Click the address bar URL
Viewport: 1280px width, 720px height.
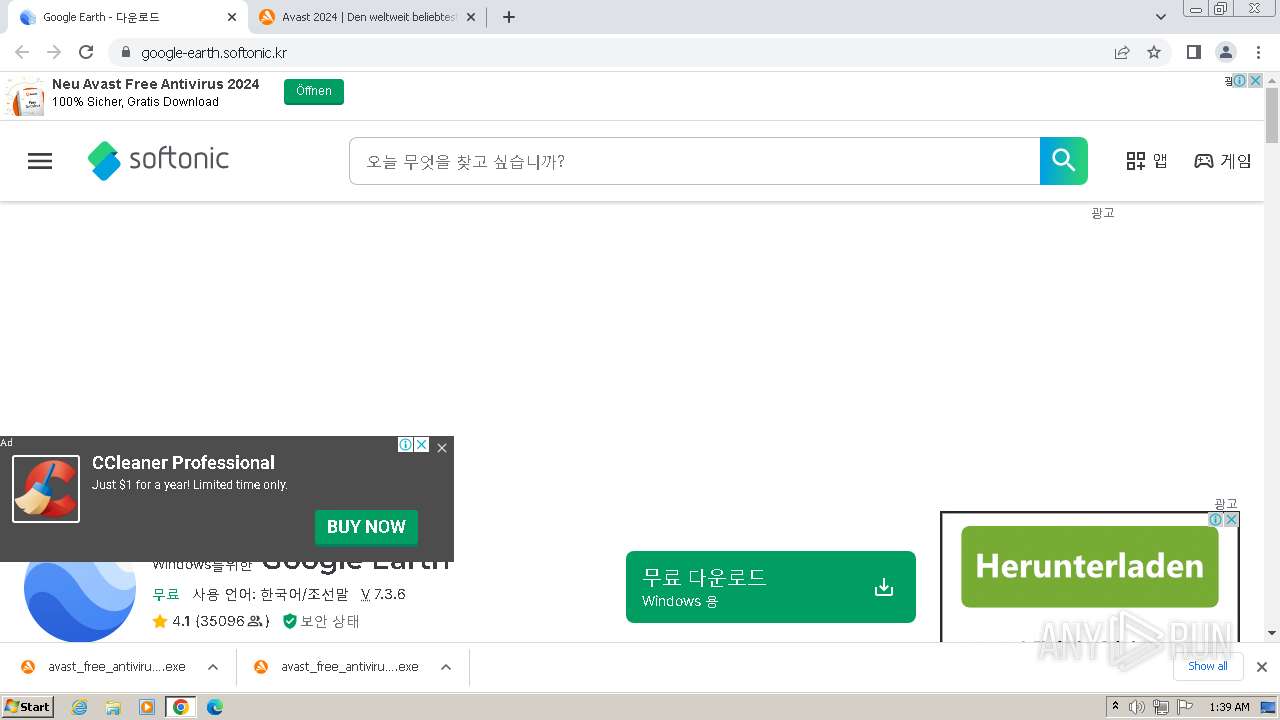click(x=214, y=53)
